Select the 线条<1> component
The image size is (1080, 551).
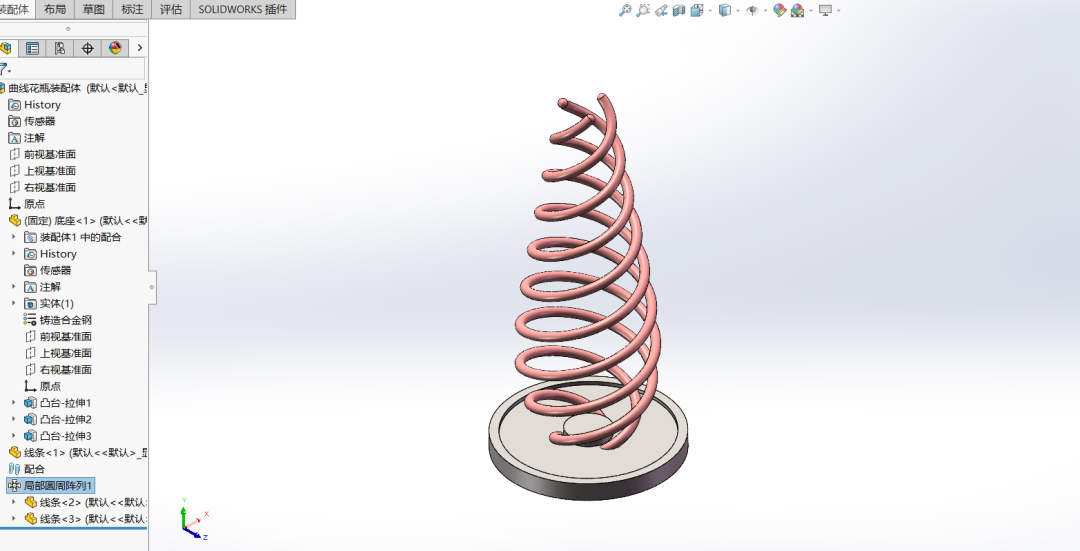(77, 453)
